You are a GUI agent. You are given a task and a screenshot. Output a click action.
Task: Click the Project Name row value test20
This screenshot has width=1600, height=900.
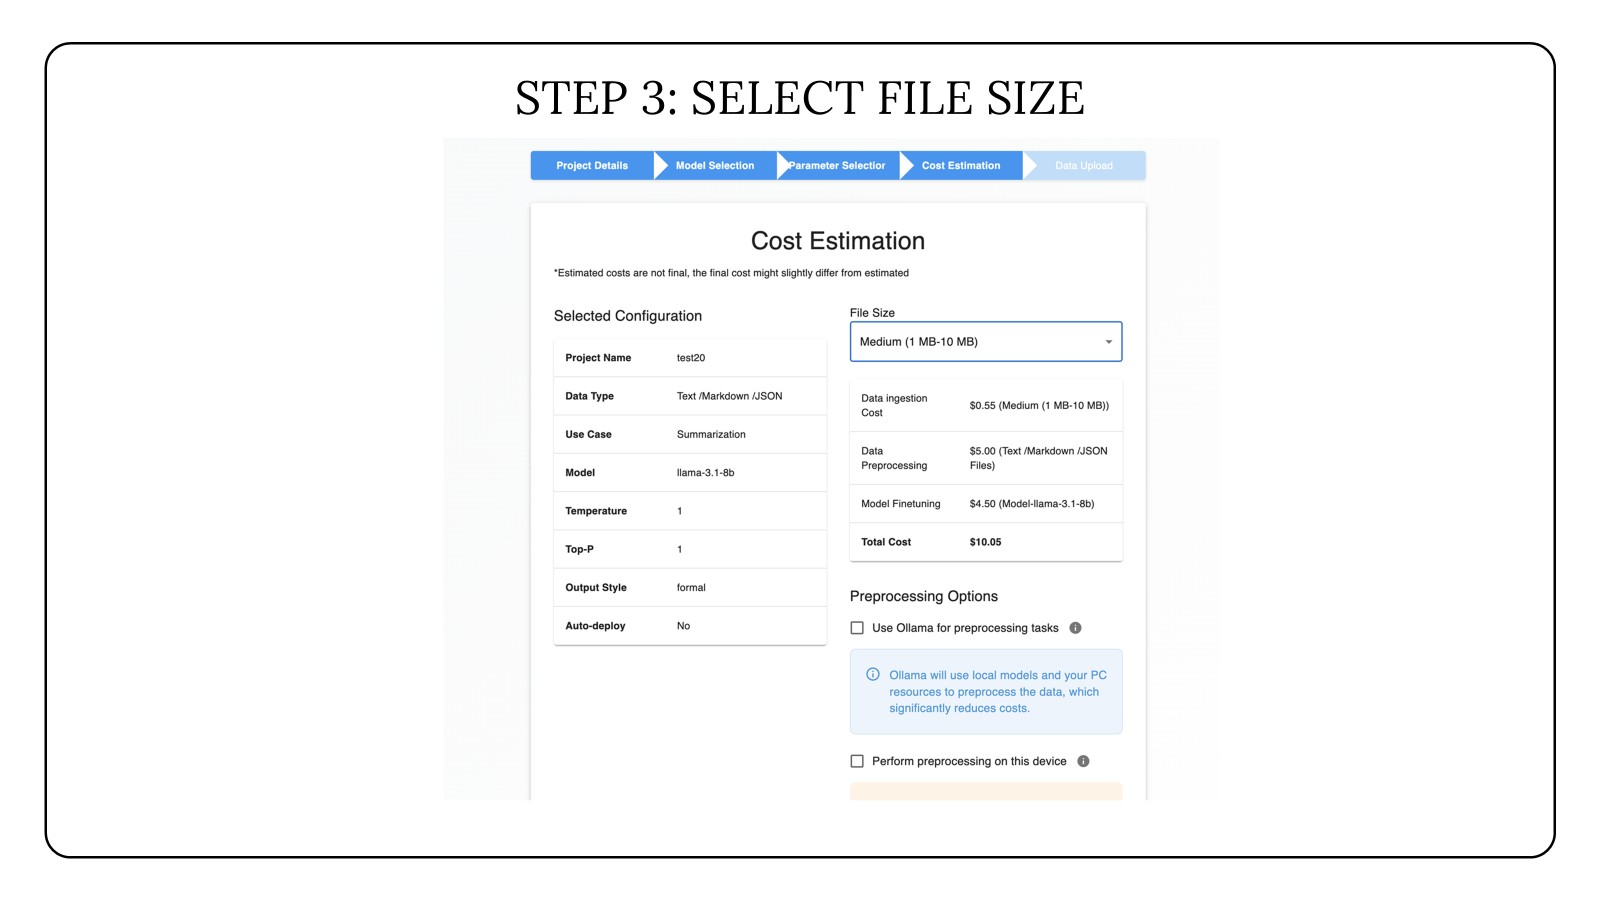(x=691, y=358)
